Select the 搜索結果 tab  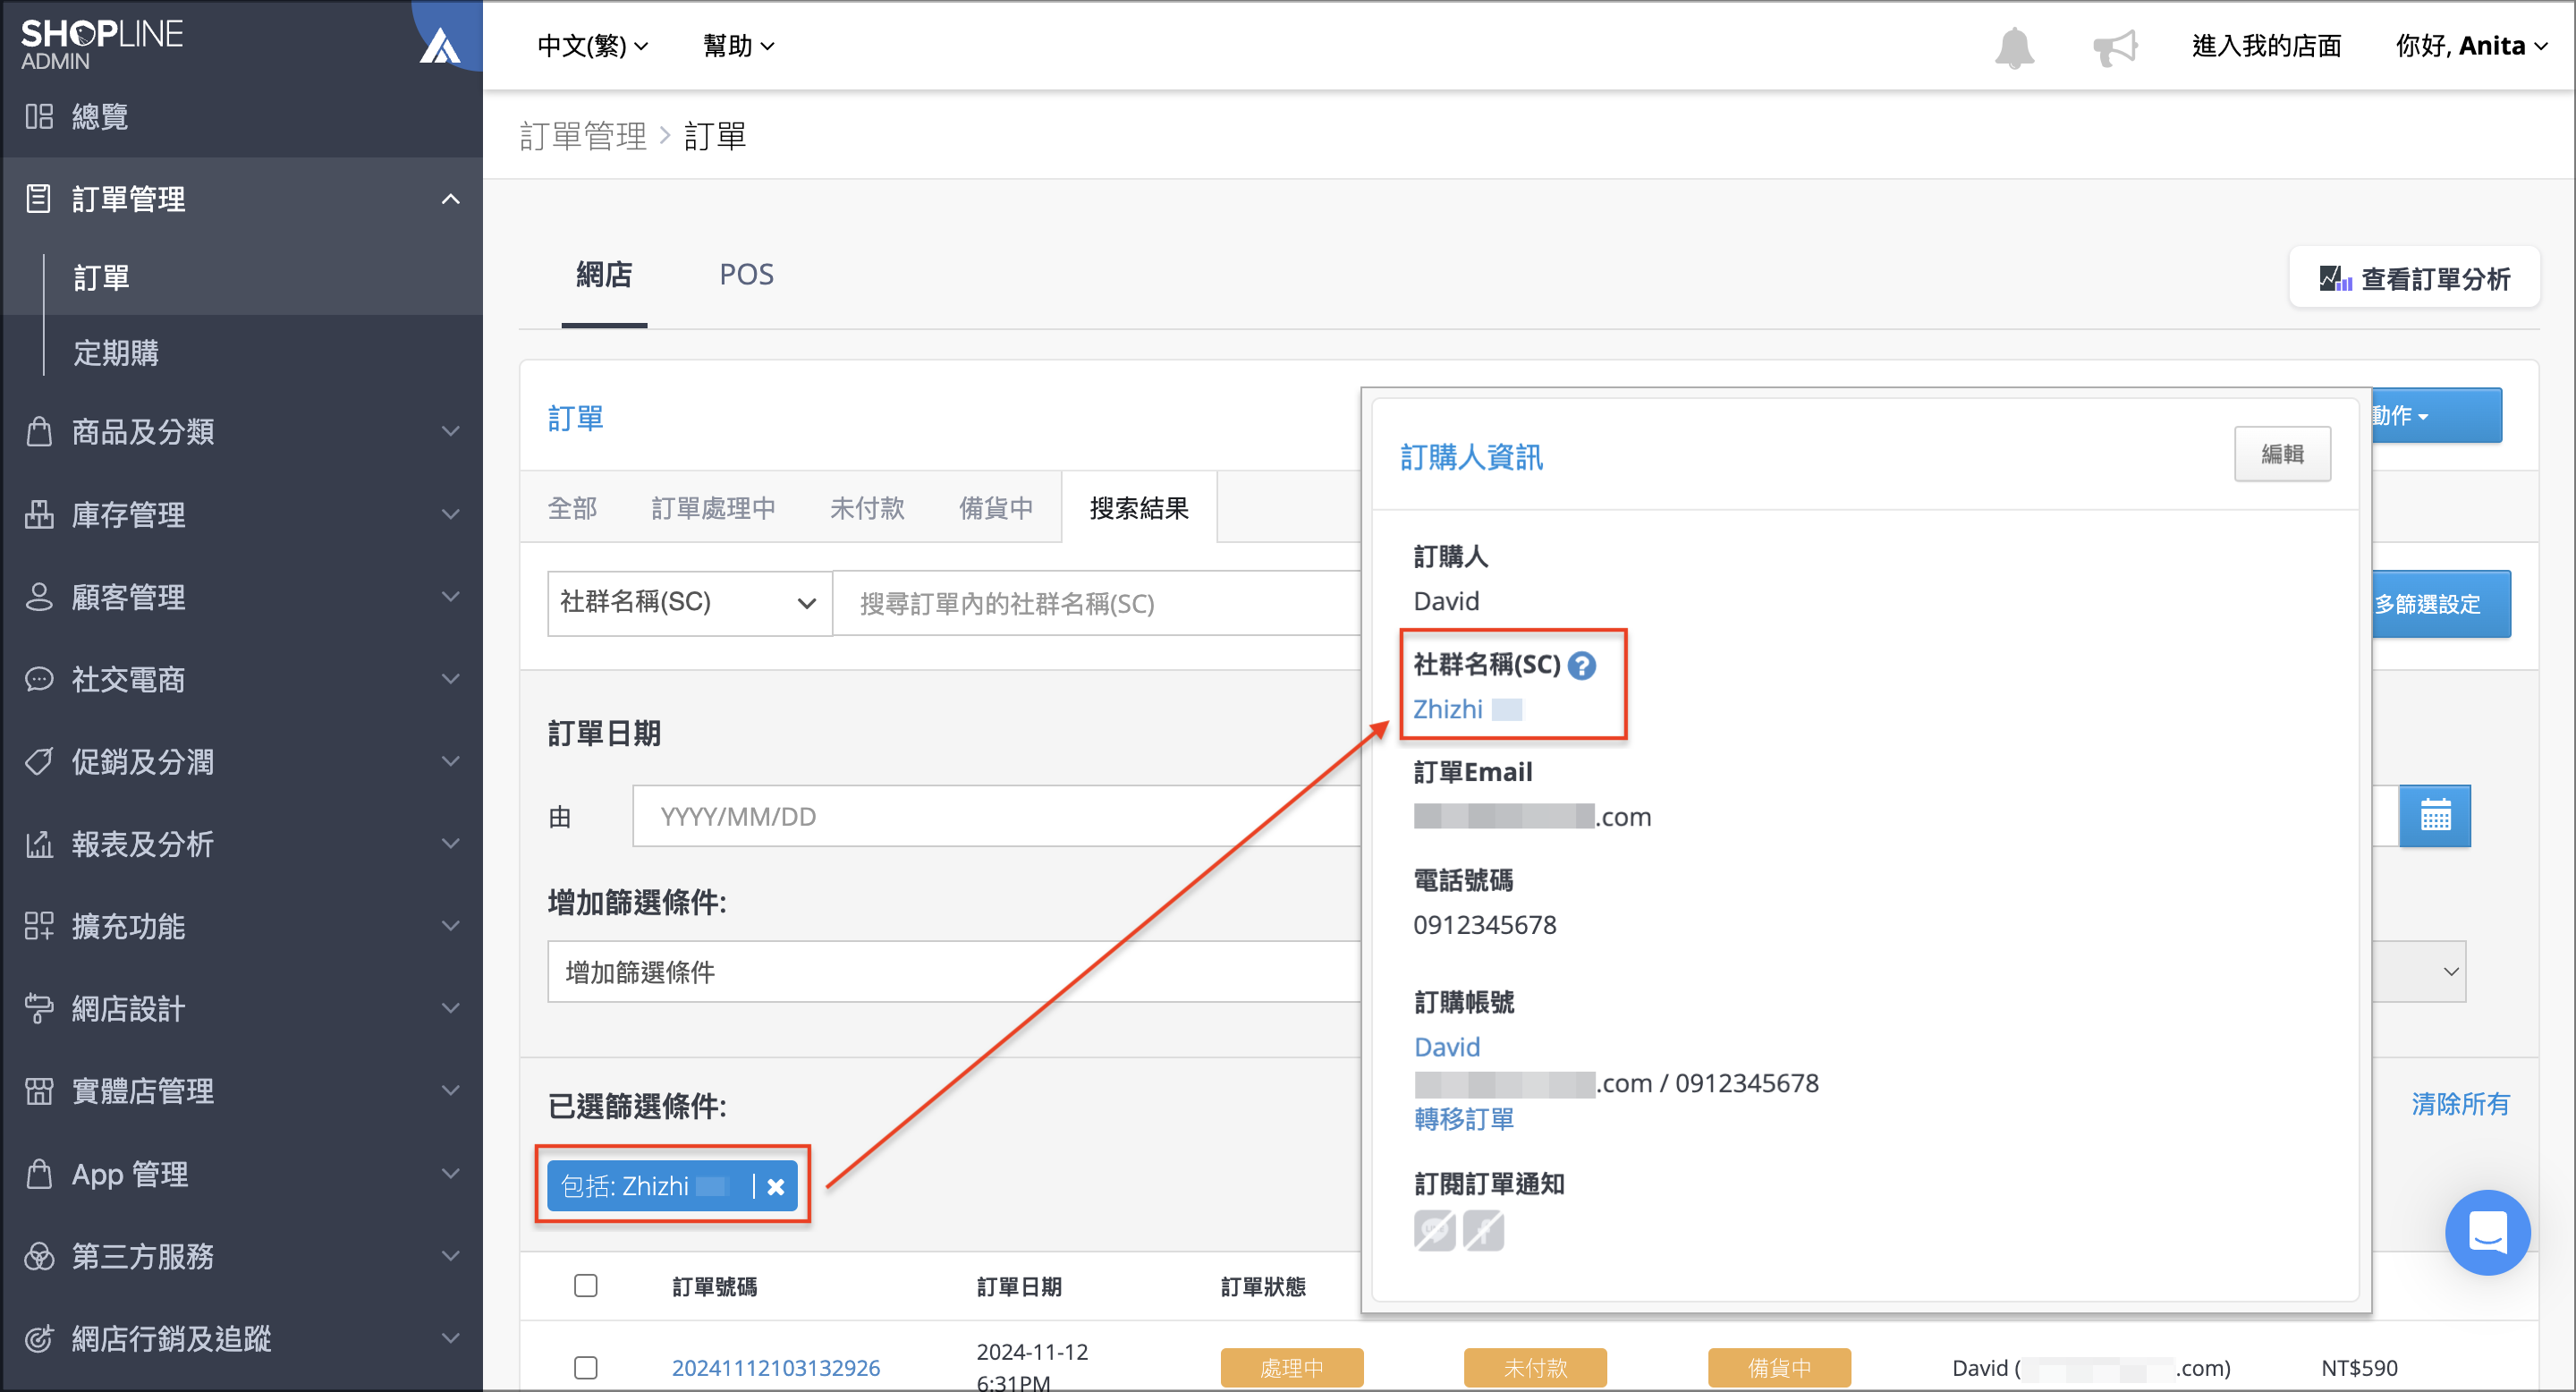(x=1139, y=508)
